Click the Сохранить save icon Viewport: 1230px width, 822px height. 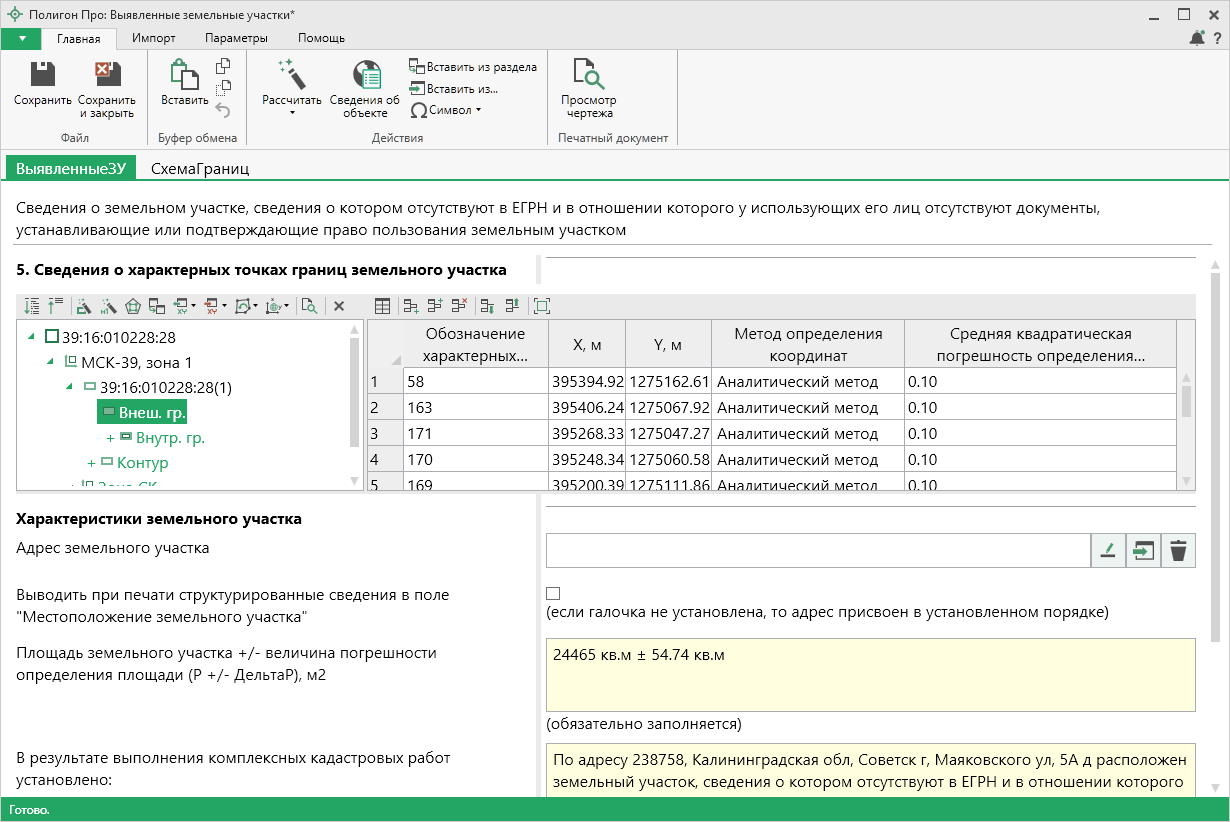point(42,76)
